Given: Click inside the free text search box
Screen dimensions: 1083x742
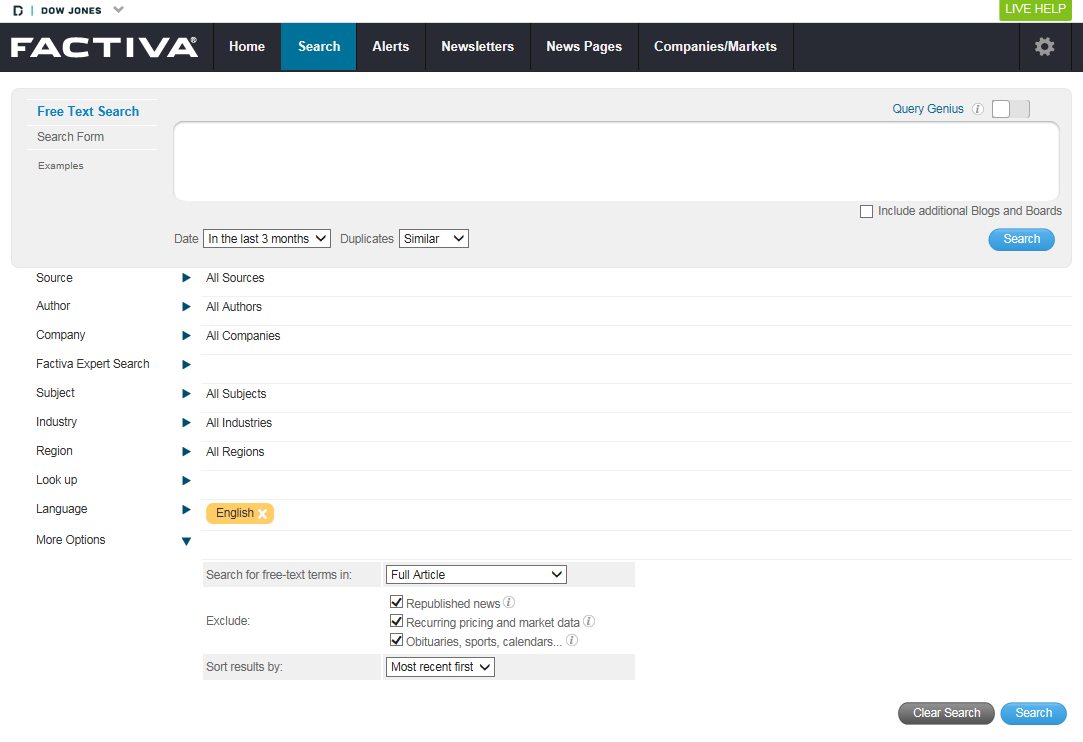Looking at the screenshot, I should point(616,162).
